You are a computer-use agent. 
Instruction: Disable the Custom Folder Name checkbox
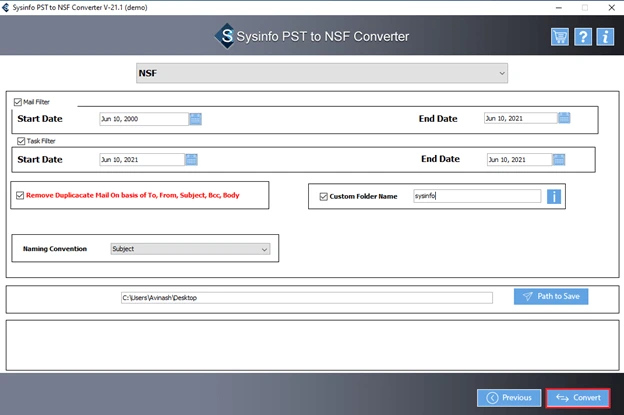(324, 197)
